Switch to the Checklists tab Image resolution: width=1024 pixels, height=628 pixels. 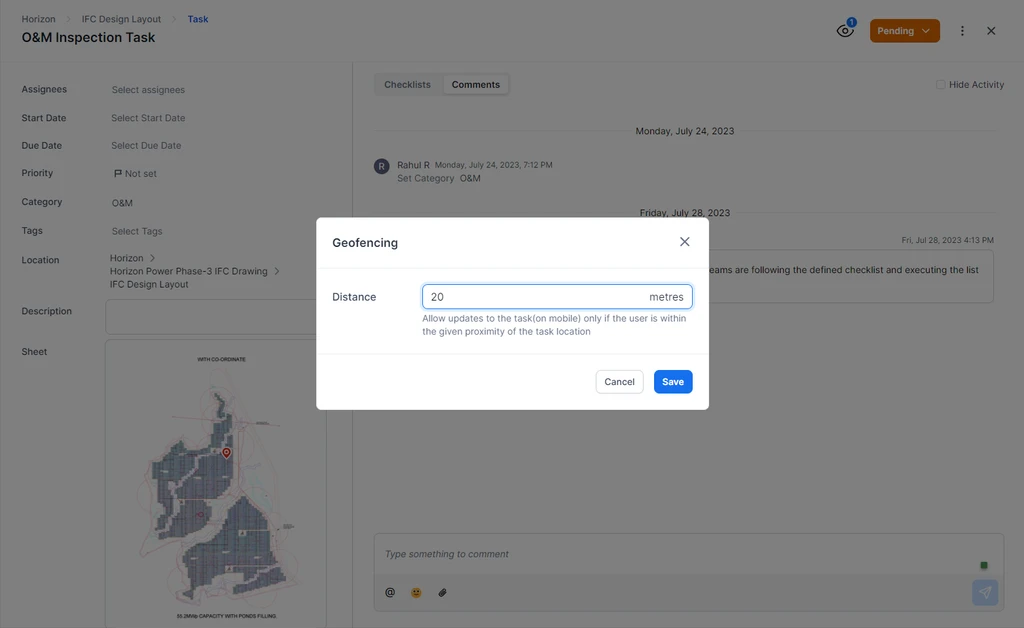coord(407,85)
